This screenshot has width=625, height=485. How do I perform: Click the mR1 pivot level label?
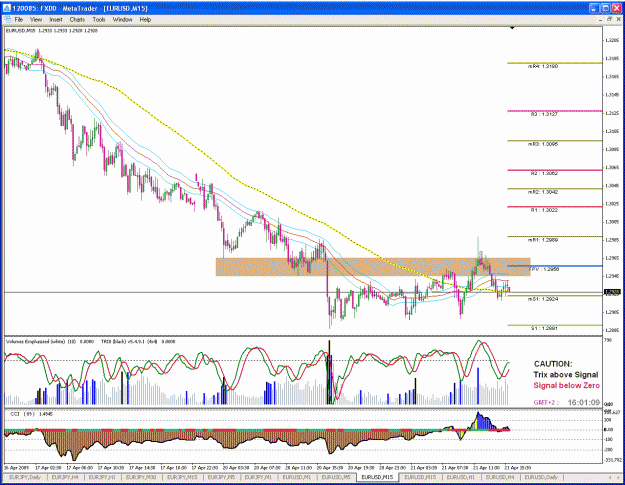[542, 240]
